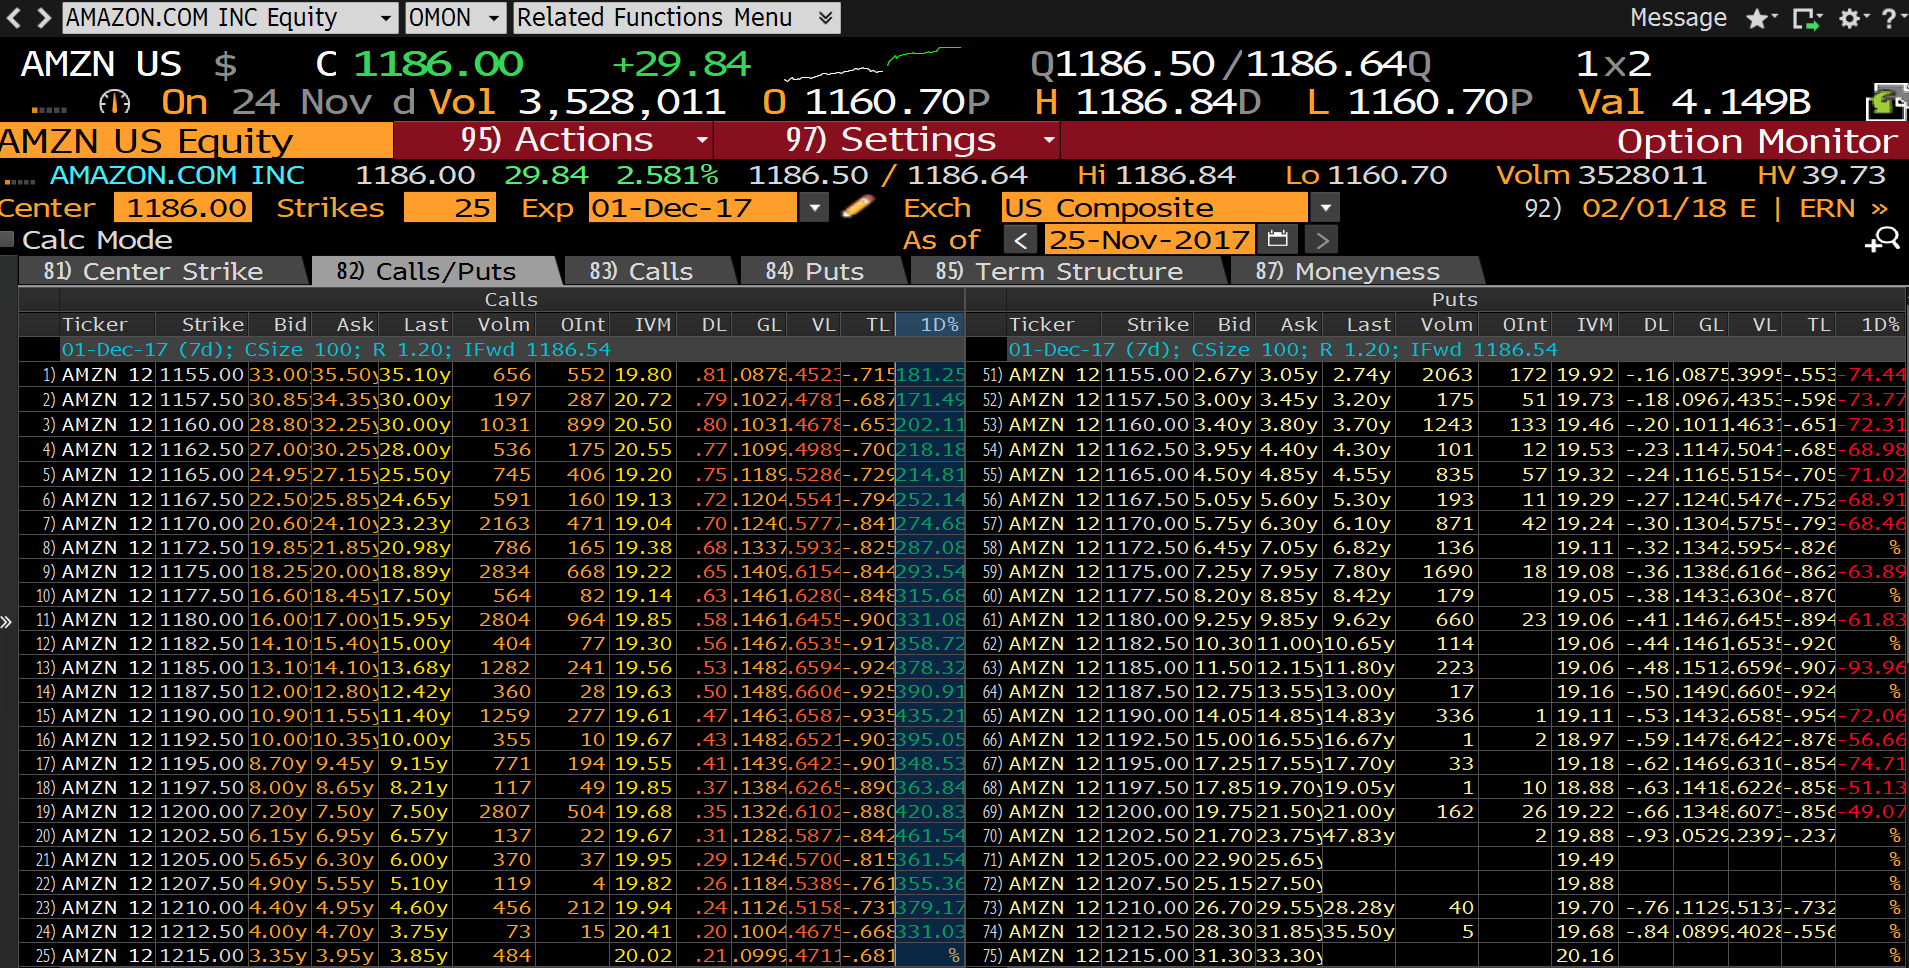Open the 92) 02/01/18 E earnings link
The image size is (1909, 968).
[1640, 208]
